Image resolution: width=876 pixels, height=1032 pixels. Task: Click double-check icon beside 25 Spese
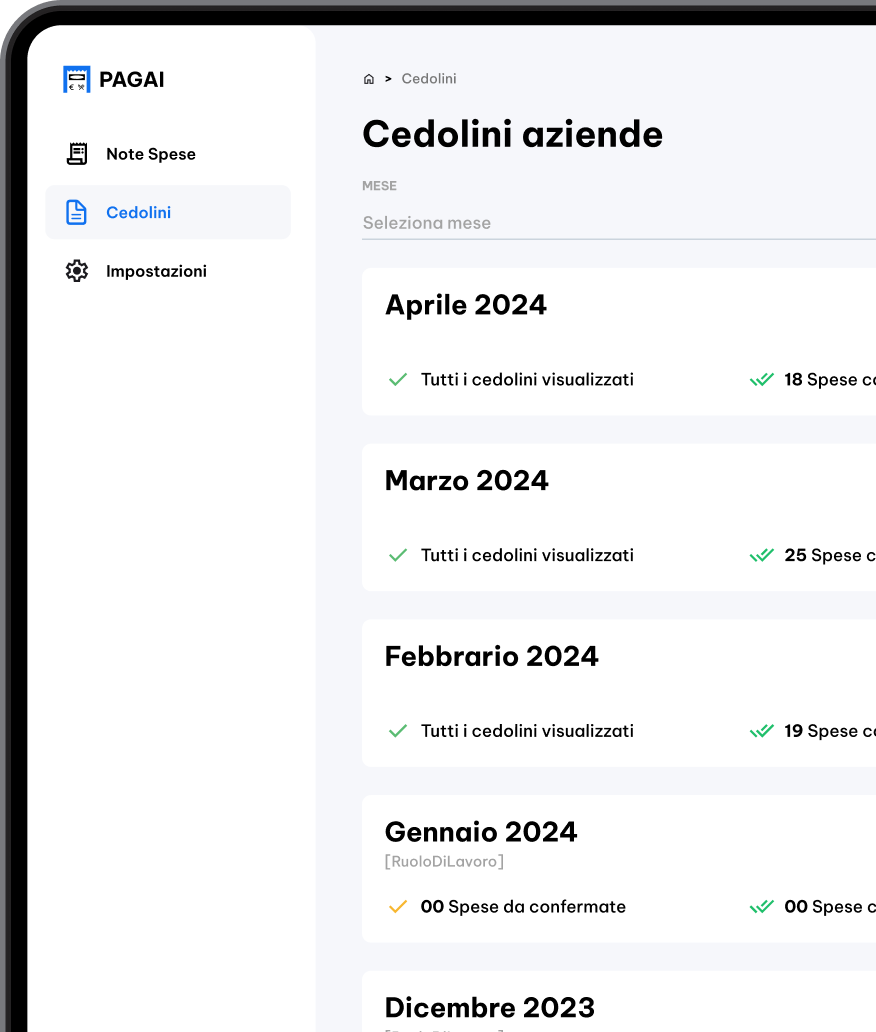click(x=761, y=555)
